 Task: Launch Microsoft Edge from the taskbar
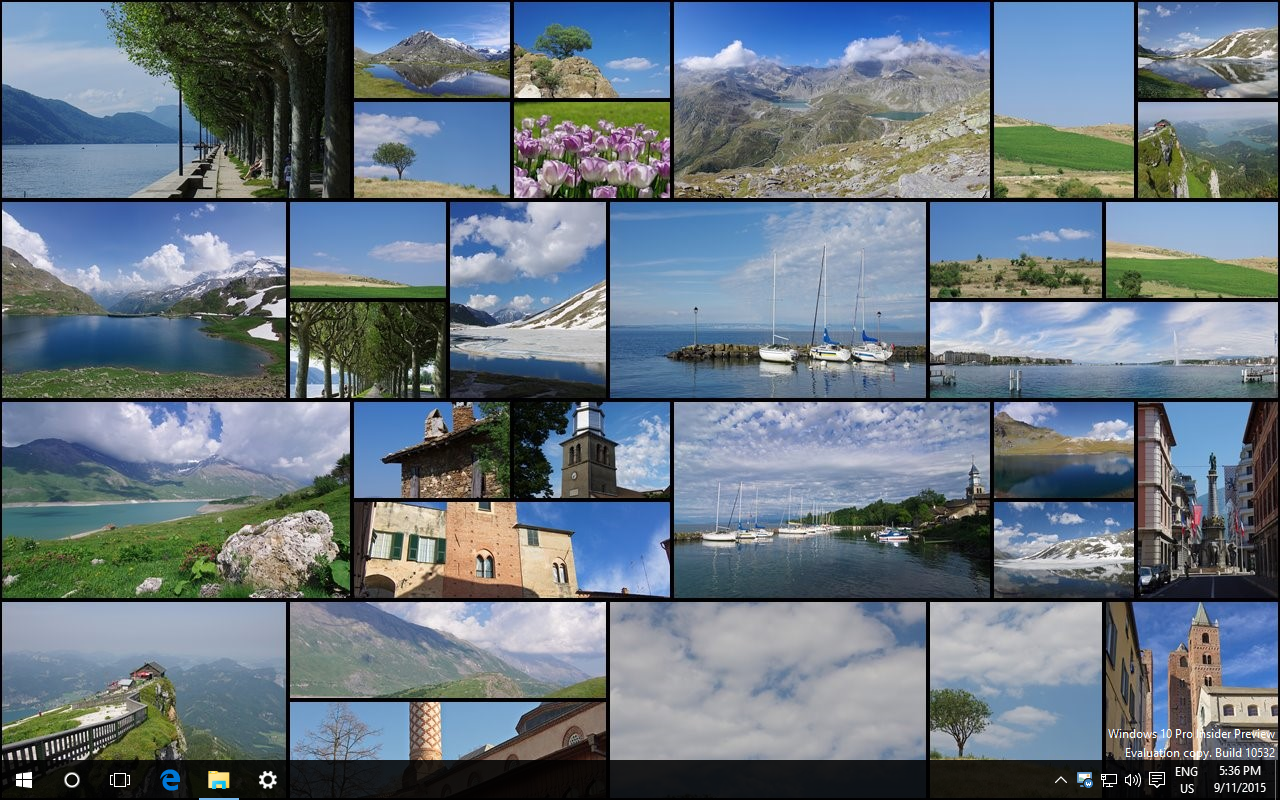169,780
